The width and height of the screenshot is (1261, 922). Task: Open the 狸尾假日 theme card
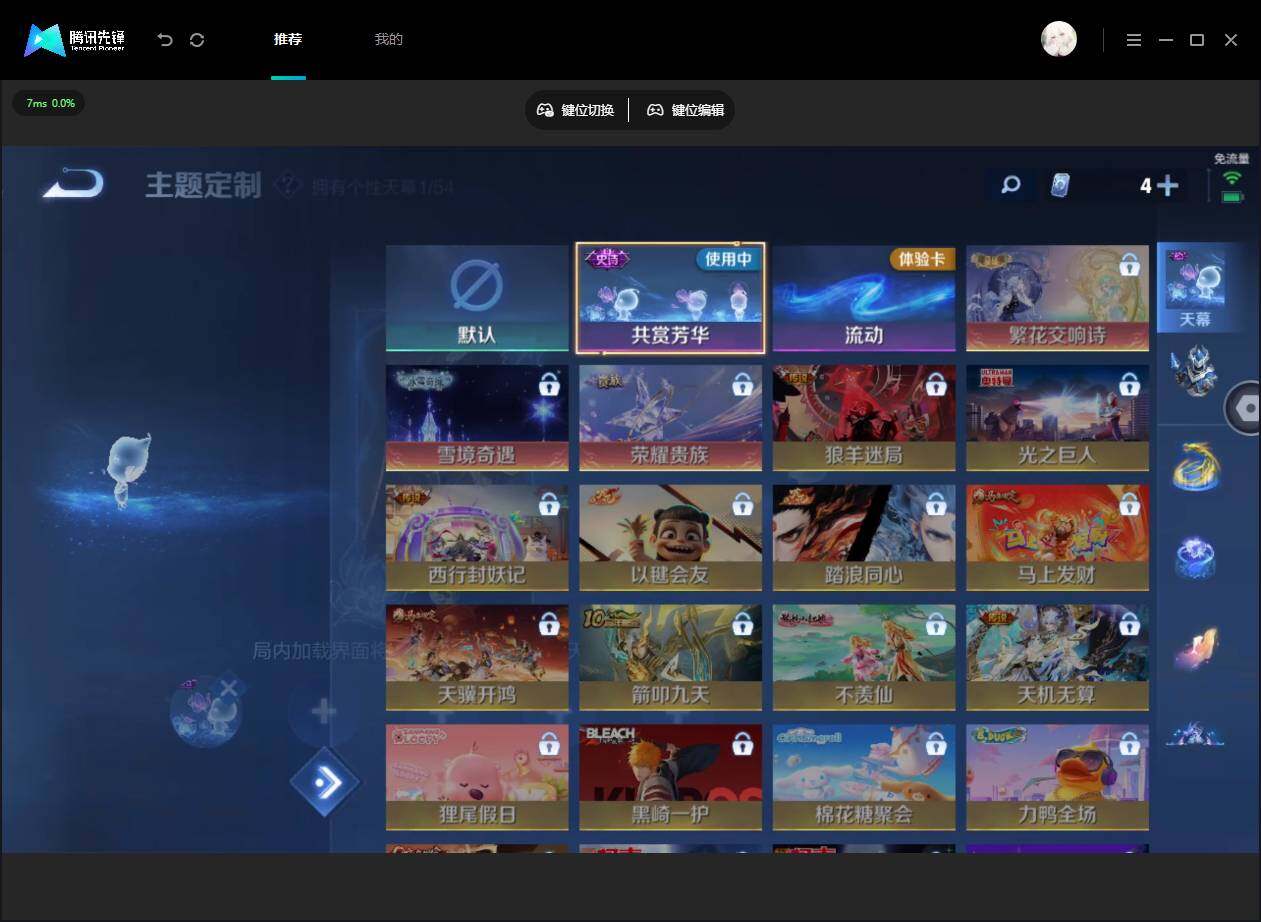pos(477,778)
